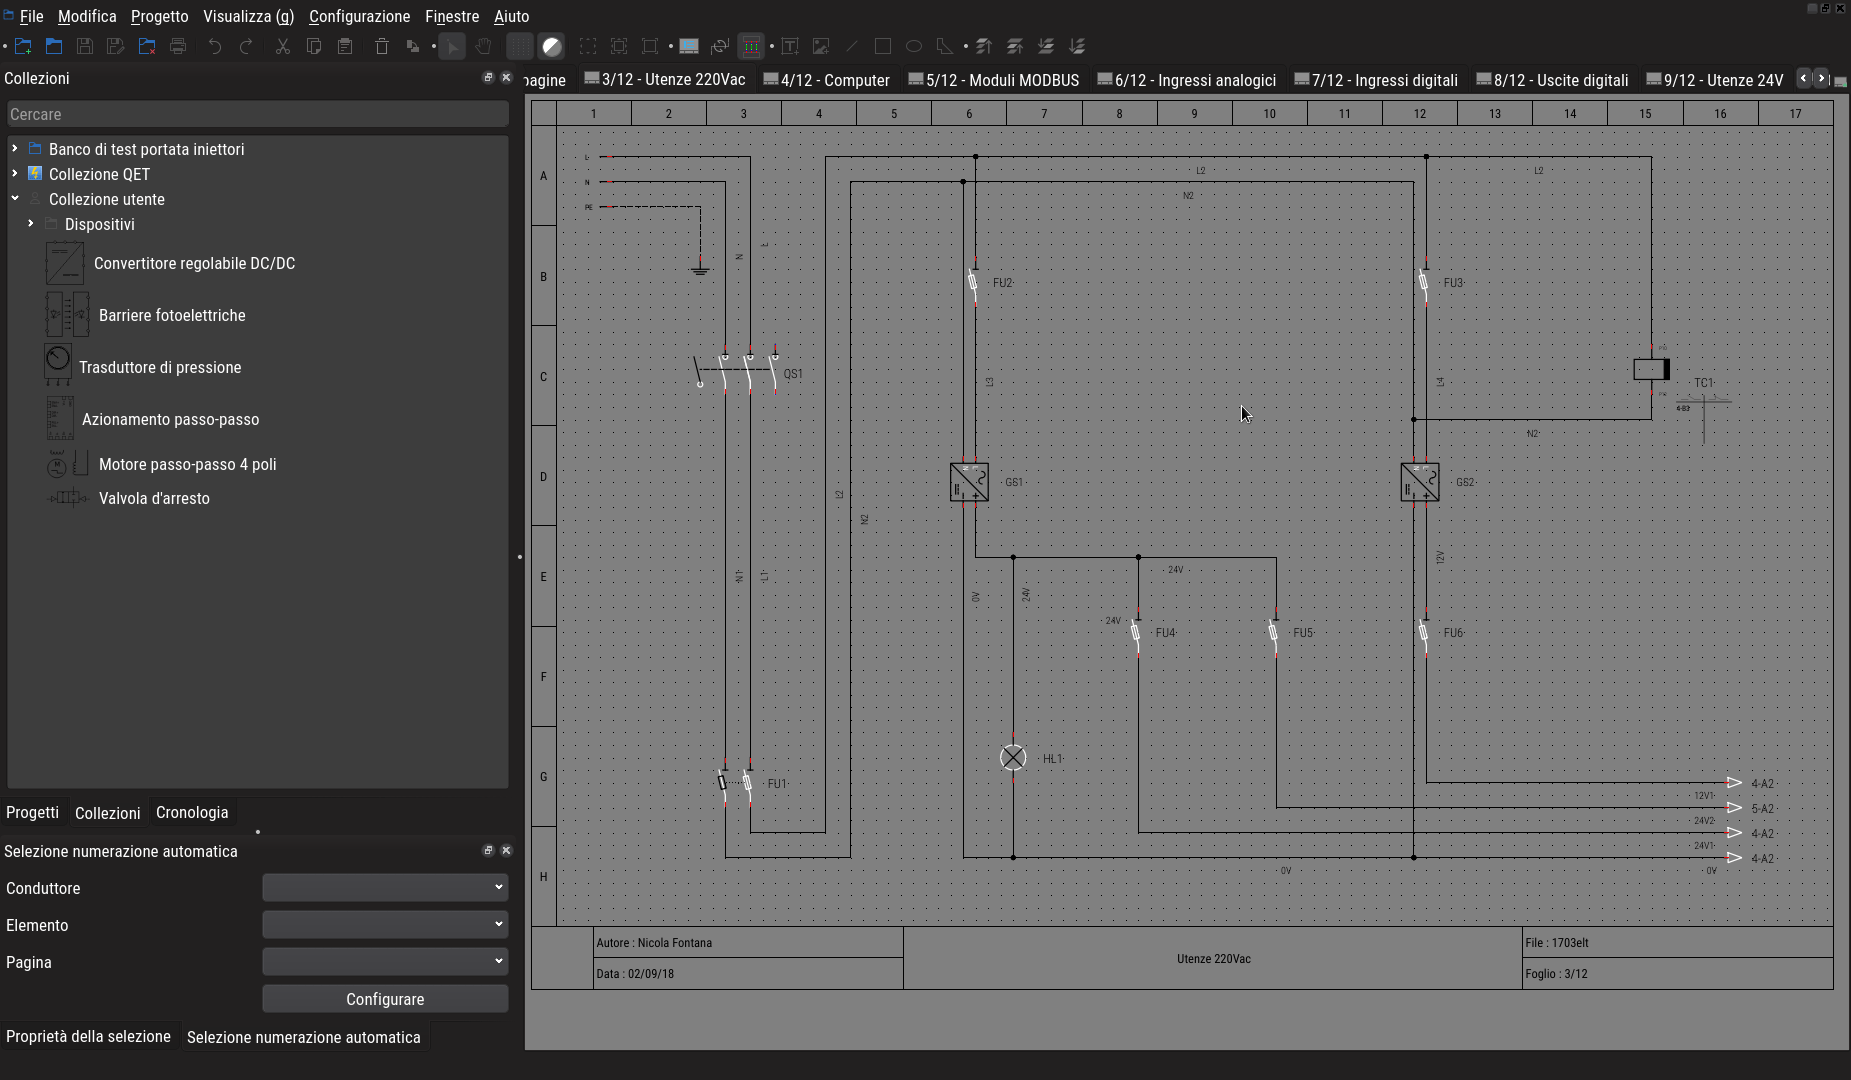
Task: Select the ellipse drawing tool
Action: 913,46
